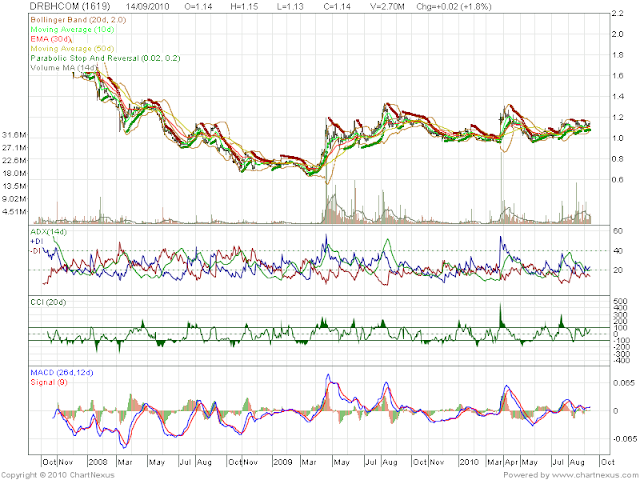Click the Apr month label on time axis

click(511, 462)
